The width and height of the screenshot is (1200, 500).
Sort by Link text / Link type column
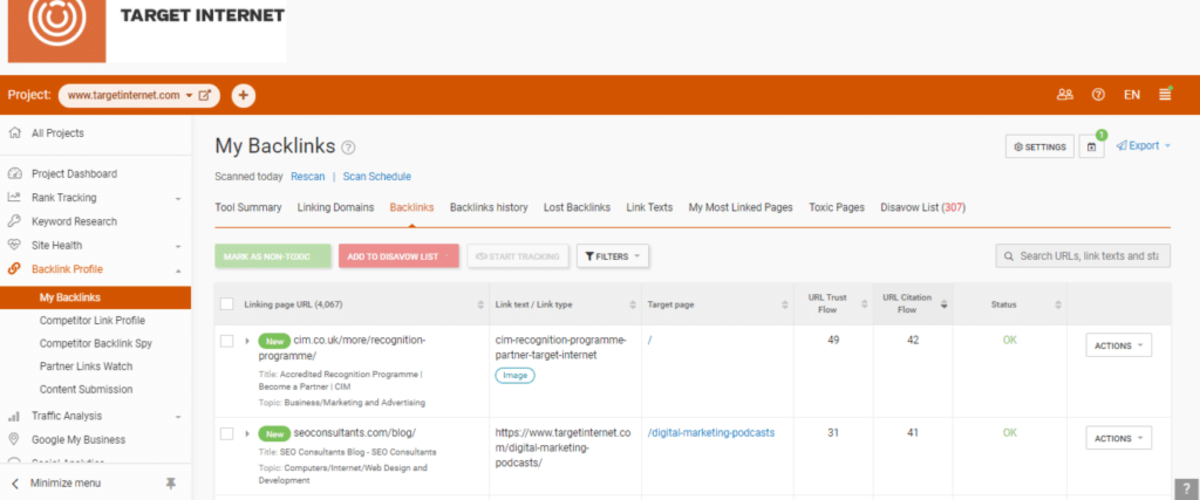pyautogui.click(x=632, y=305)
